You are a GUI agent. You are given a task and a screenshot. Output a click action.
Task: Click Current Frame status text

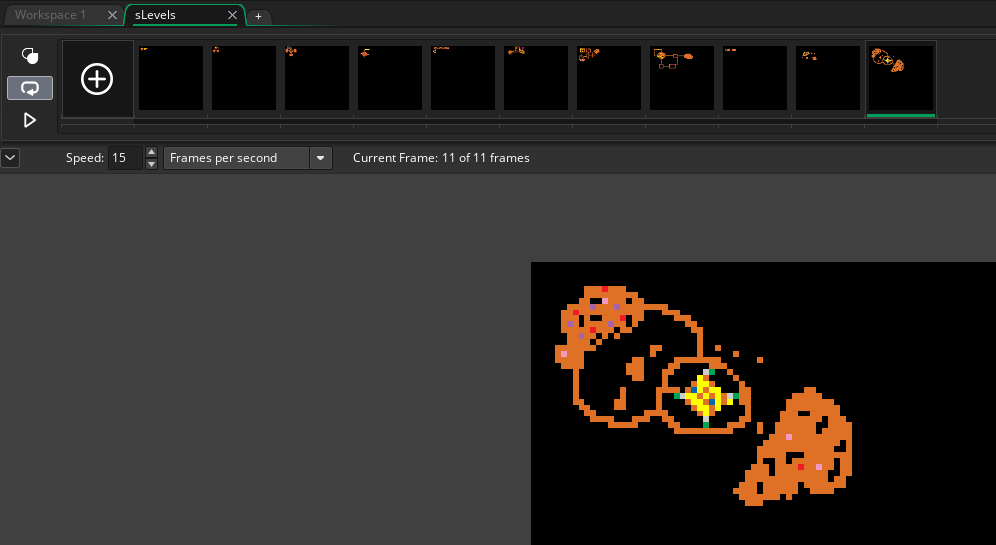point(441,158)
